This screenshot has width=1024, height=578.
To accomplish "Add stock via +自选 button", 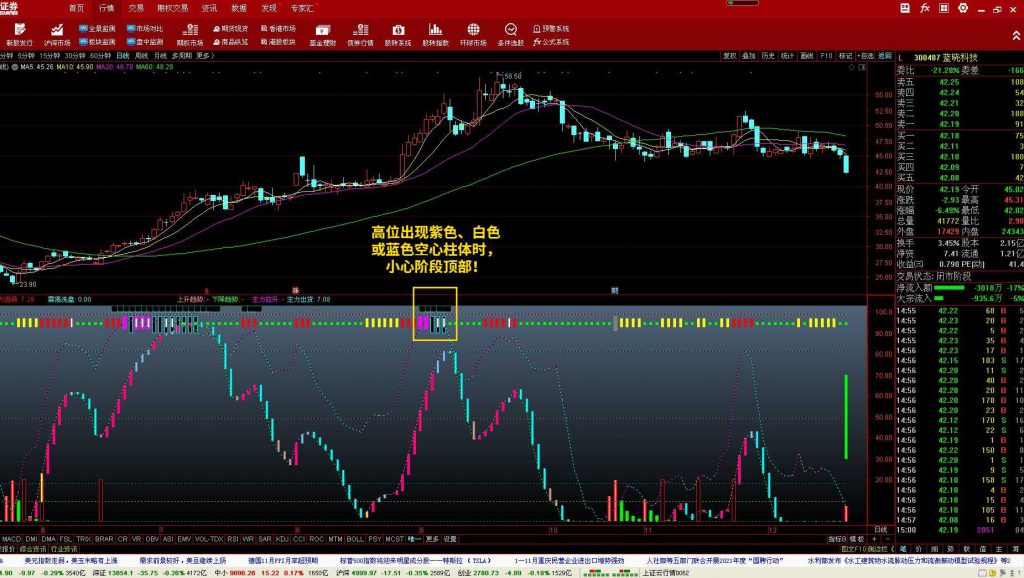I will 865,56.
